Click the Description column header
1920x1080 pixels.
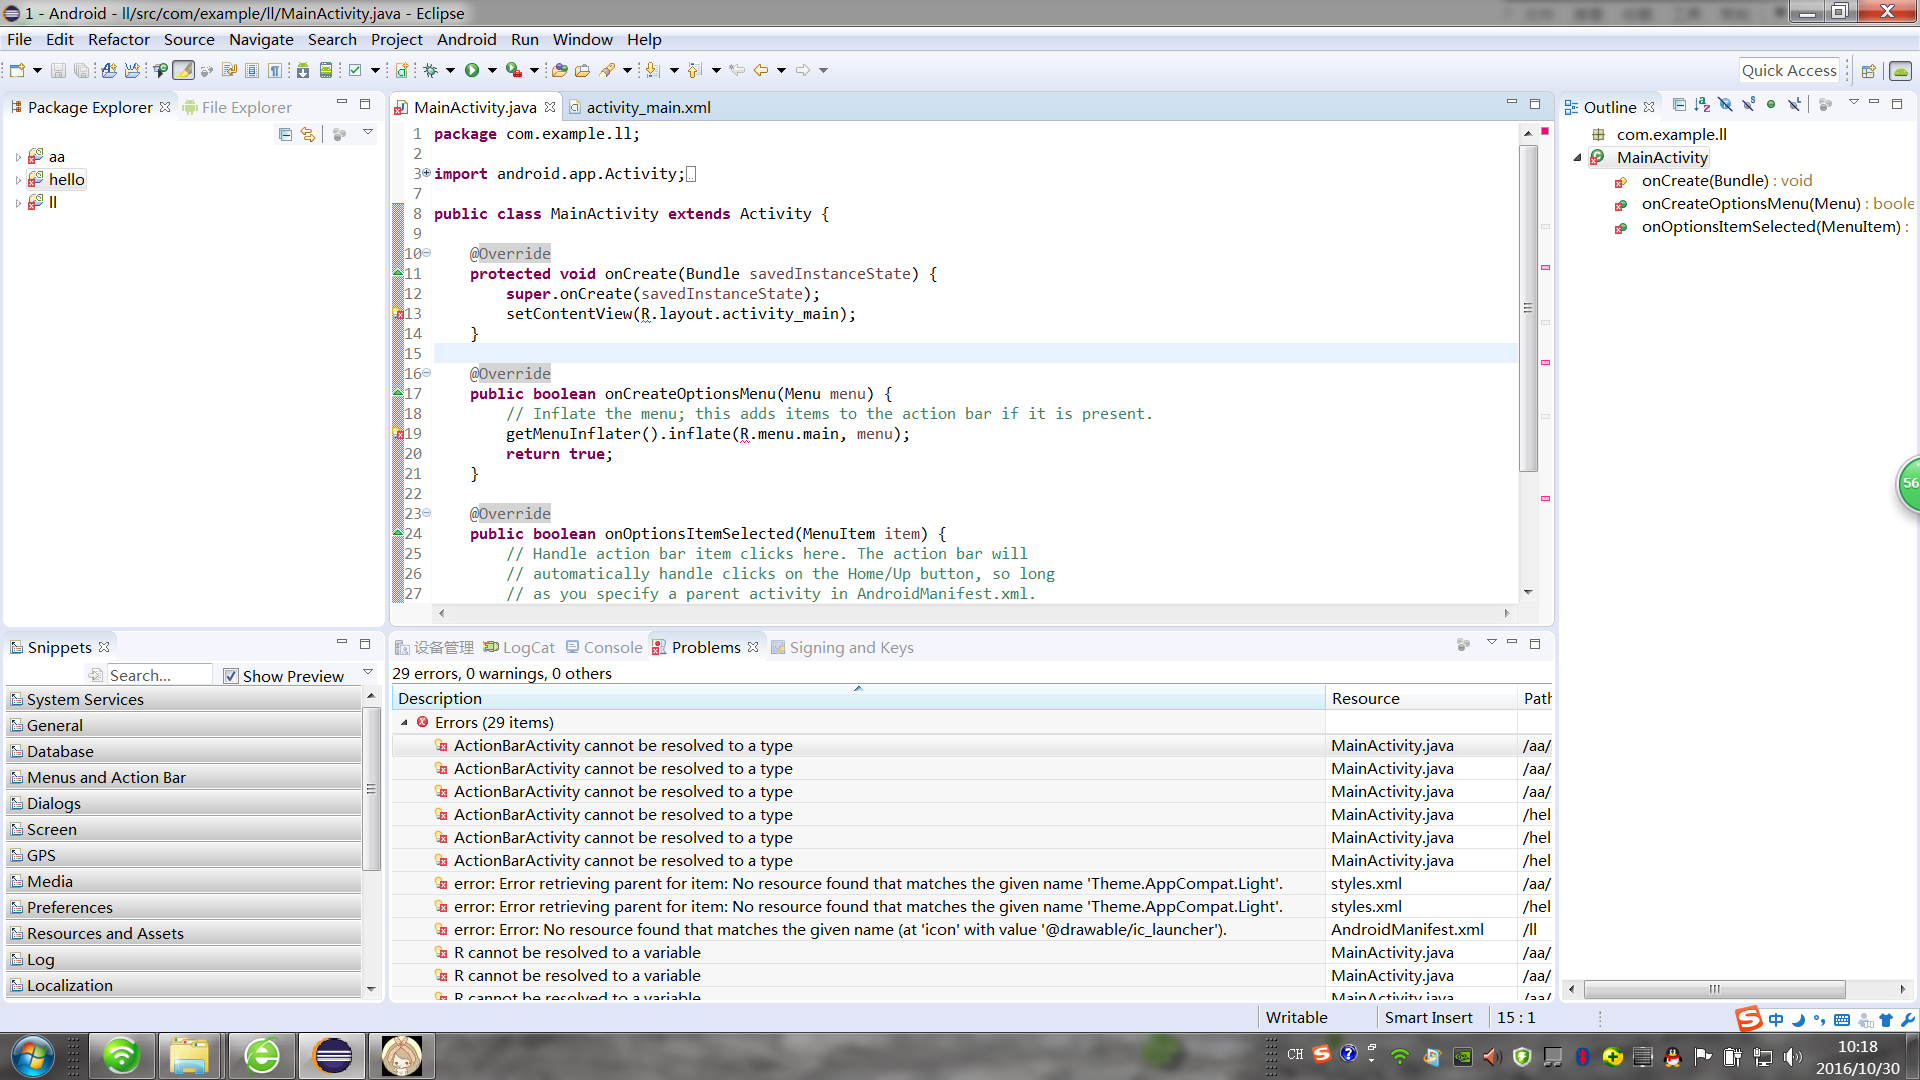pos(859,698)
